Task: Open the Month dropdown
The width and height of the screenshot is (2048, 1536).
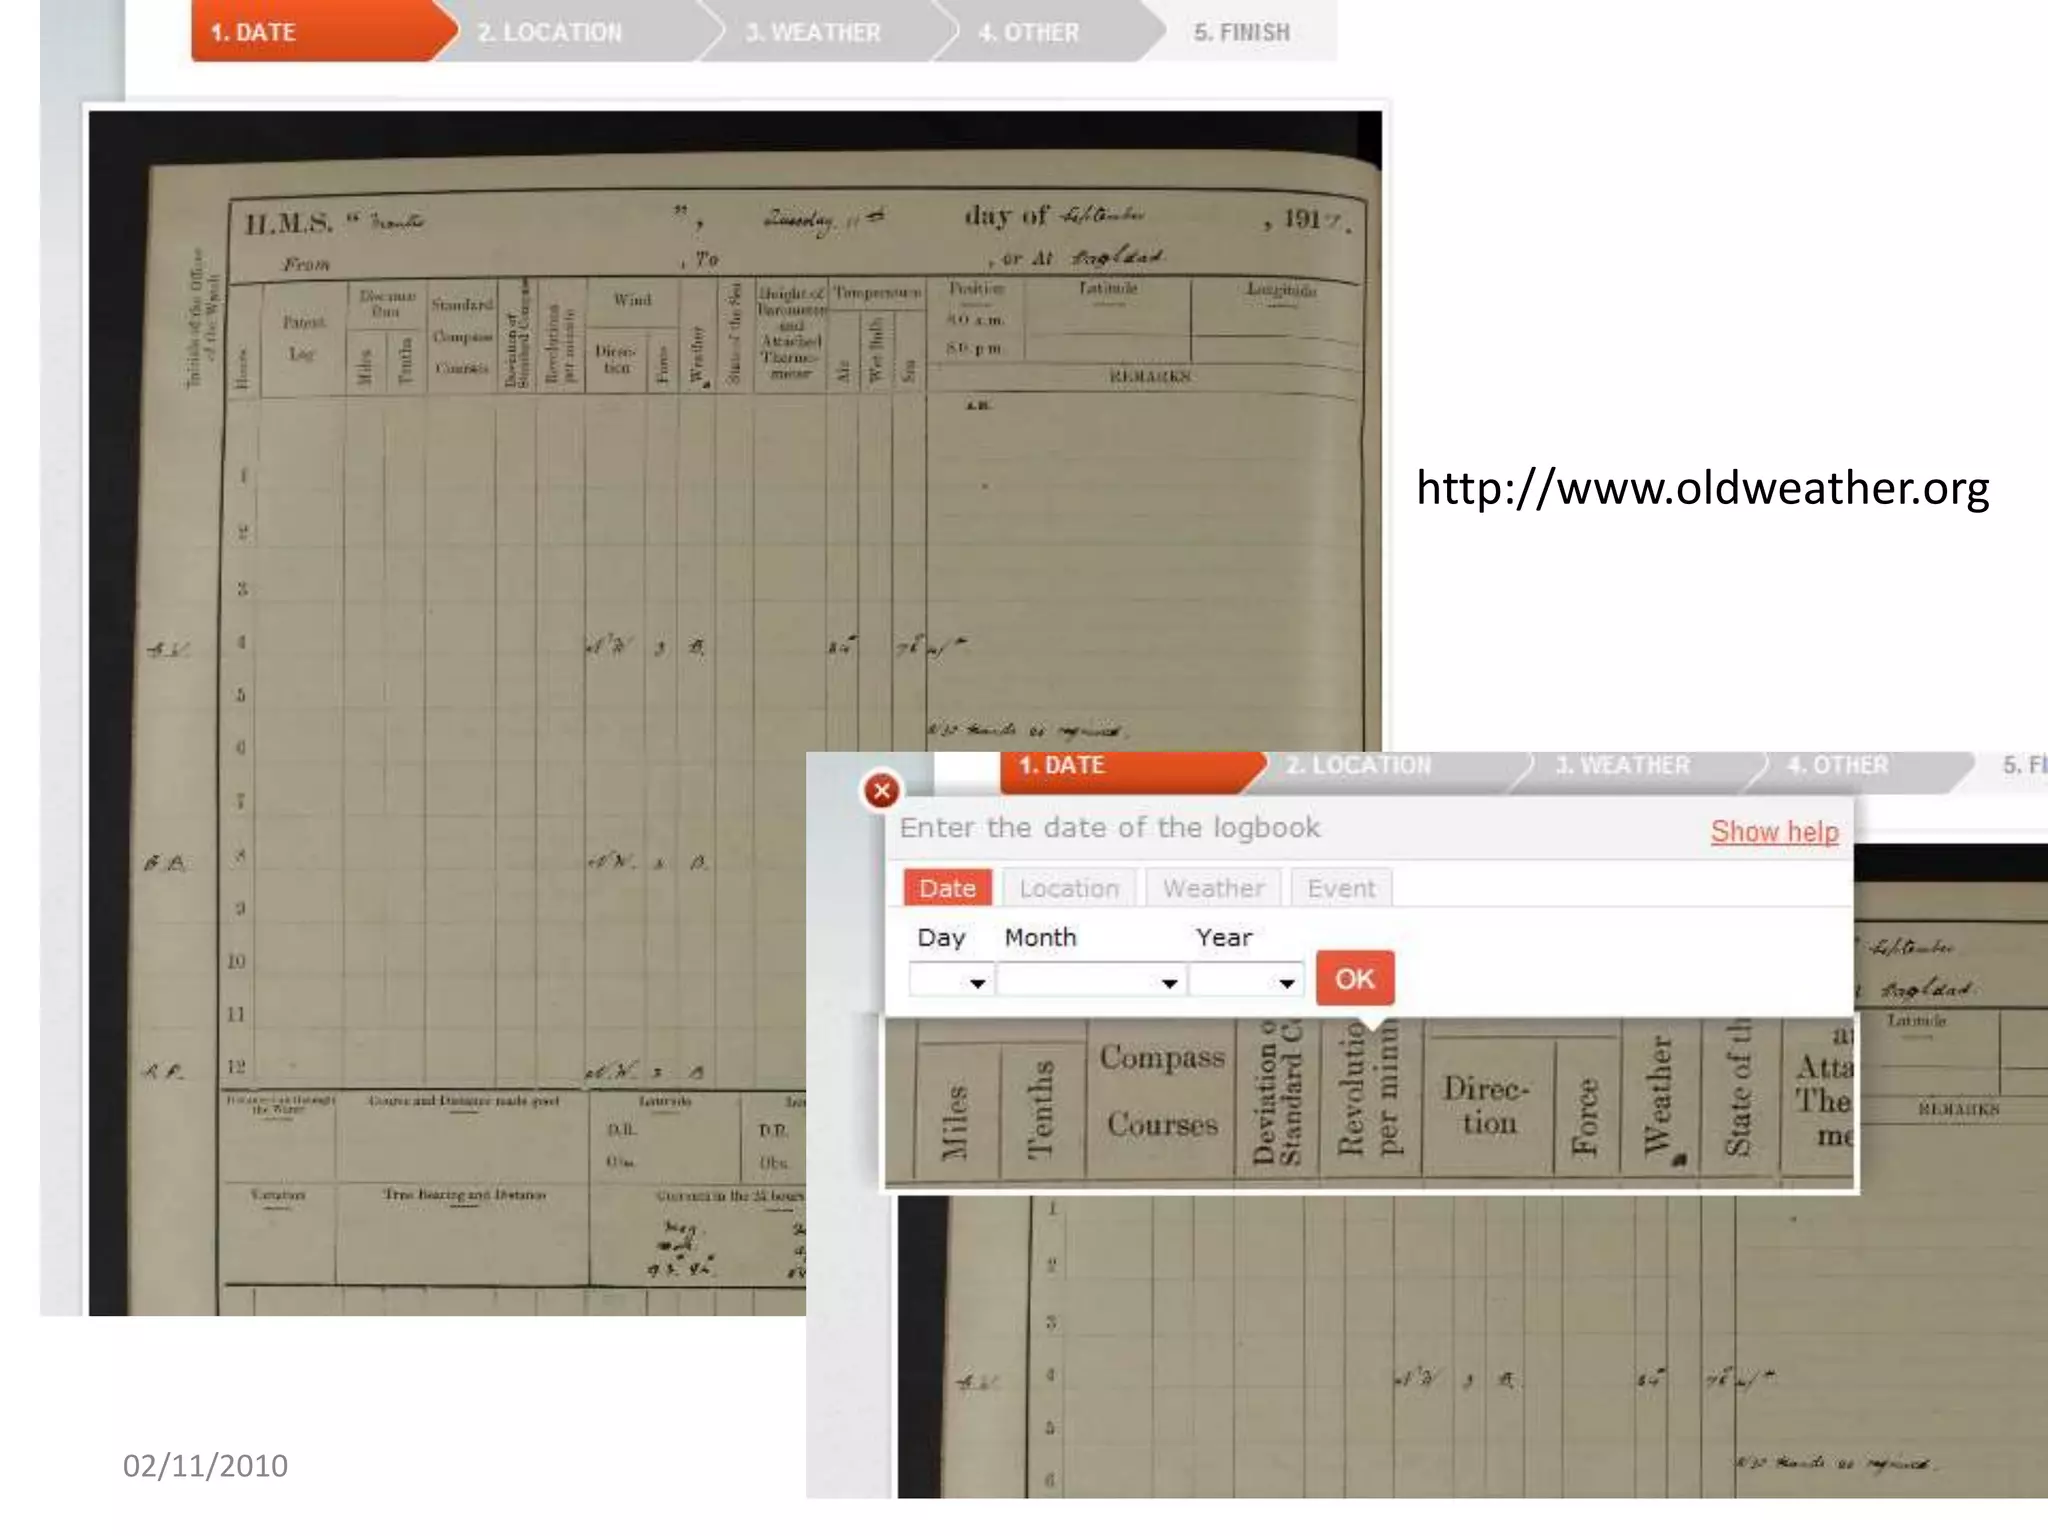Action: point(1091,981)
